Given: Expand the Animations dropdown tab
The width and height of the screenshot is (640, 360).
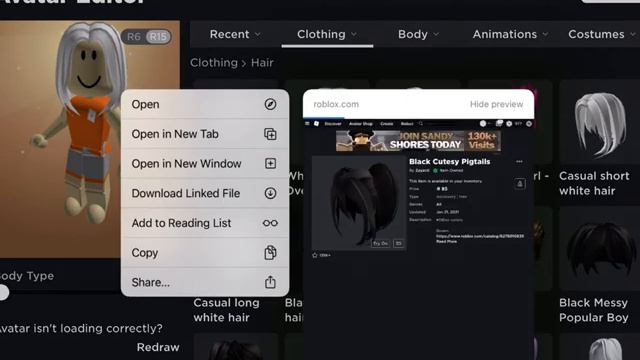Looking at the screenshot, I should (x=510, y=34).
